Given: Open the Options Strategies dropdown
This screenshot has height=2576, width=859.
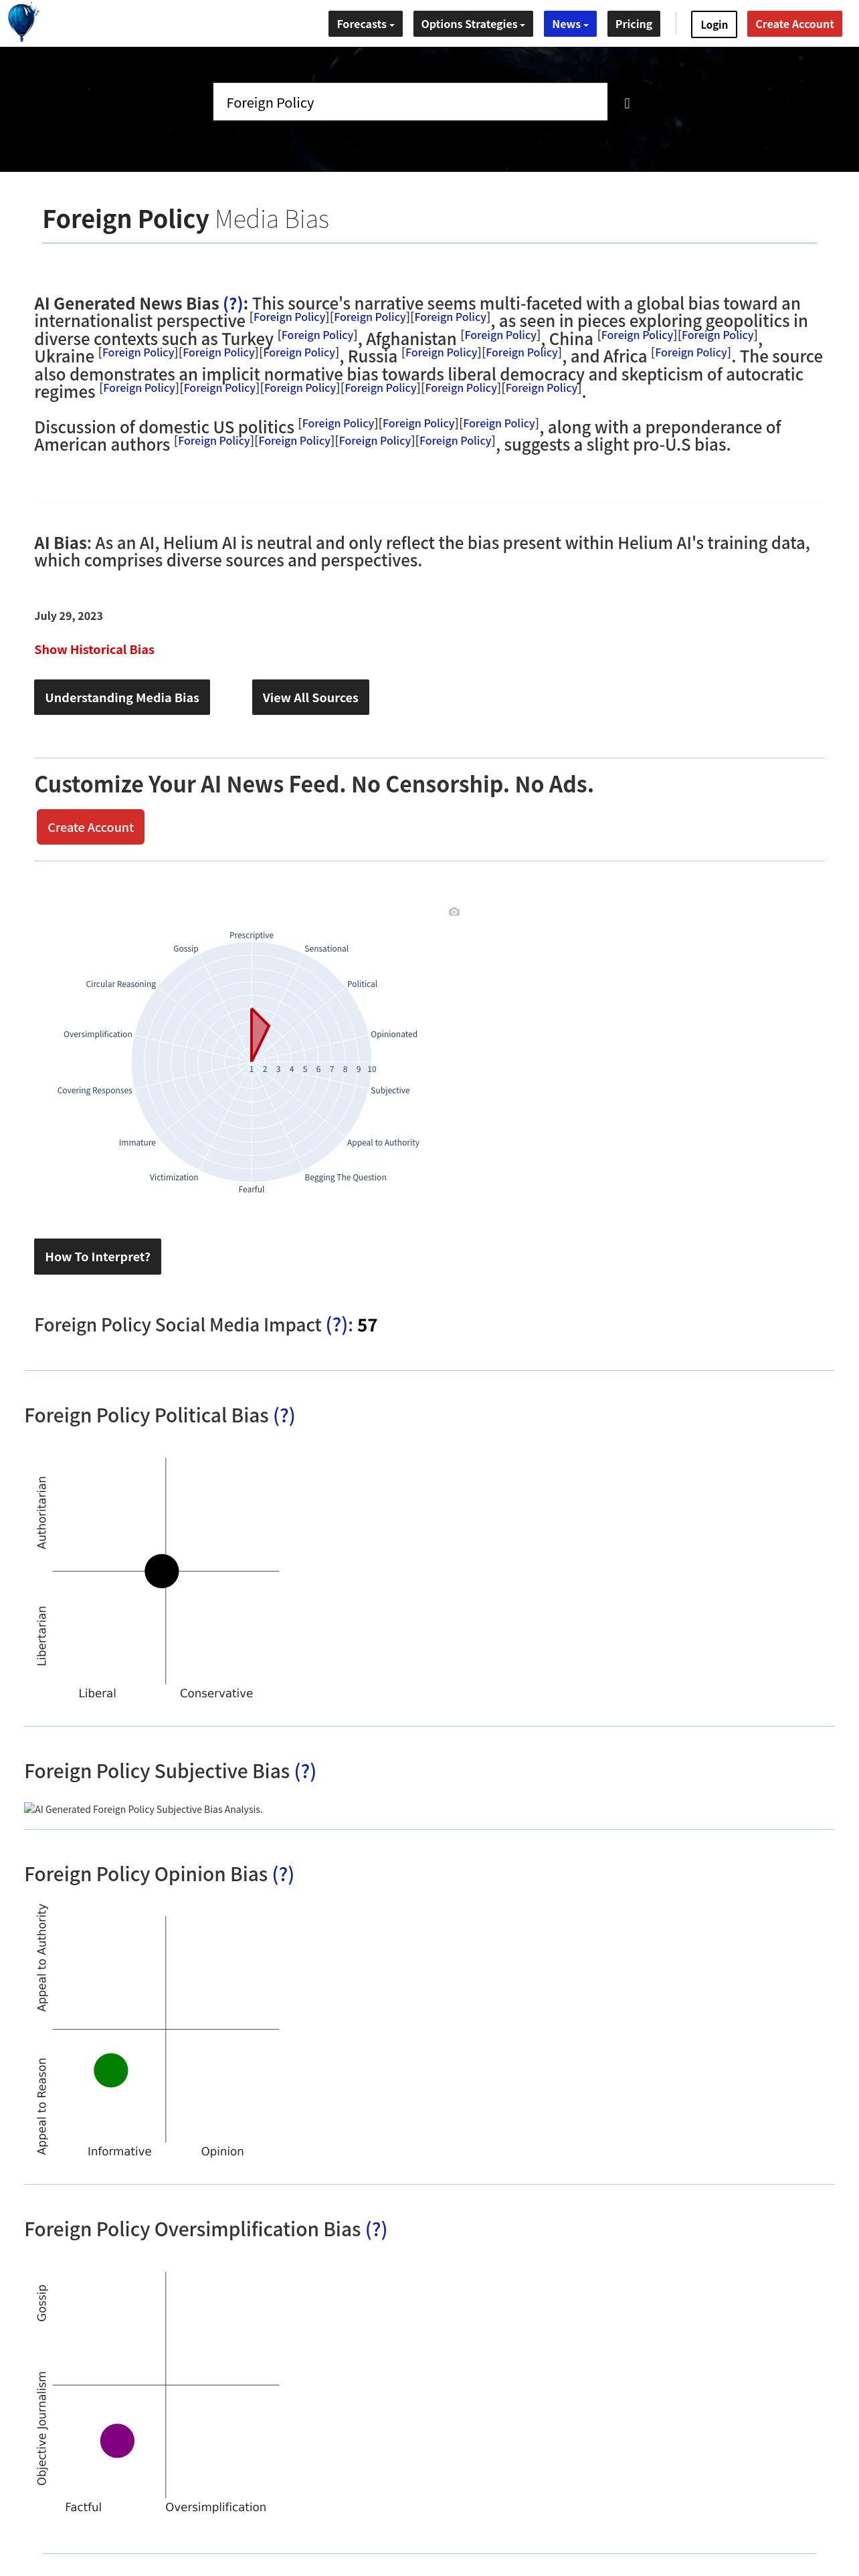Looking at the screenshot, I should (472, 24).
